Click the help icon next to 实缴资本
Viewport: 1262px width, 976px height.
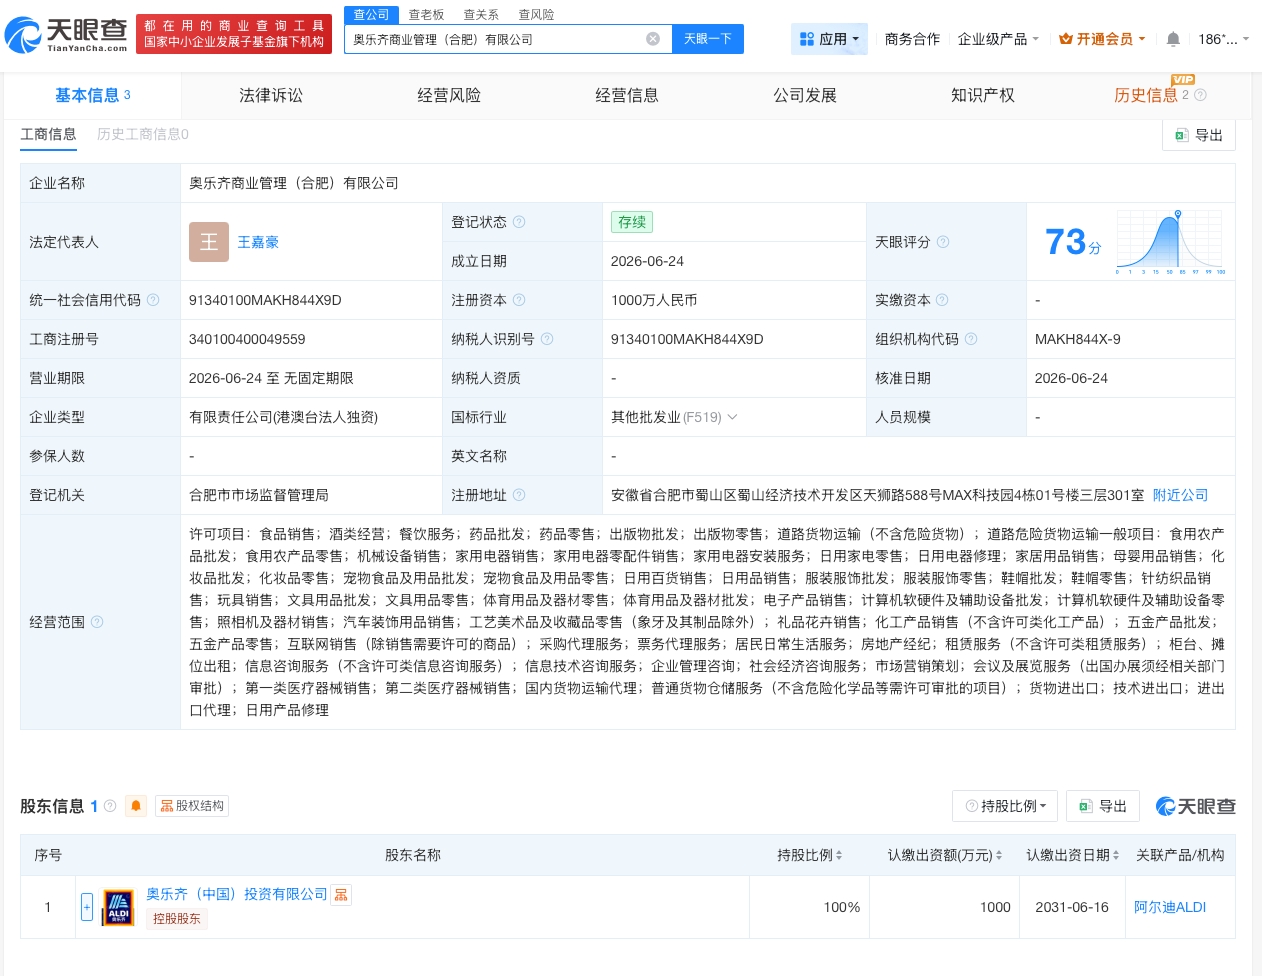pos(942,300)
